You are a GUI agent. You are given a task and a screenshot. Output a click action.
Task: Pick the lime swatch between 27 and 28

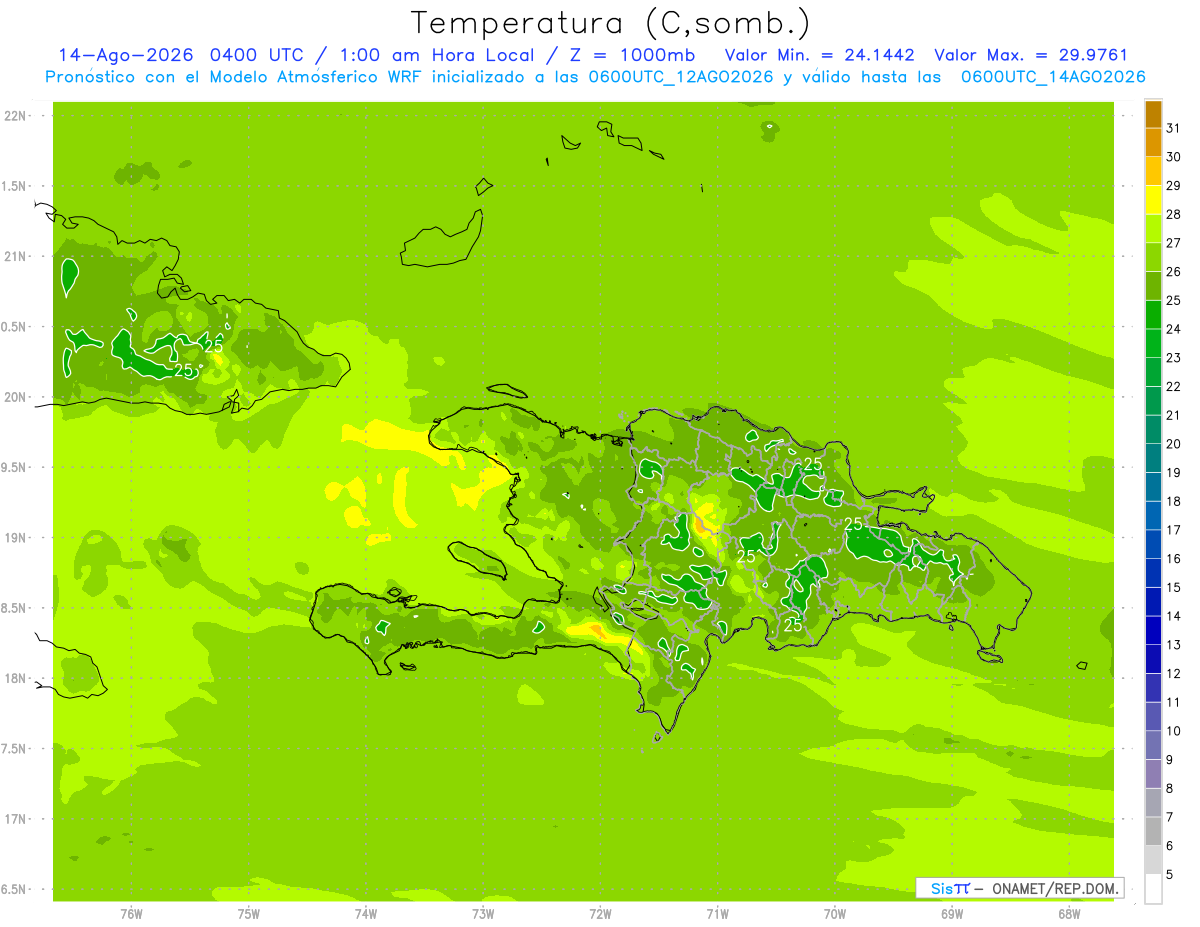1153,229
